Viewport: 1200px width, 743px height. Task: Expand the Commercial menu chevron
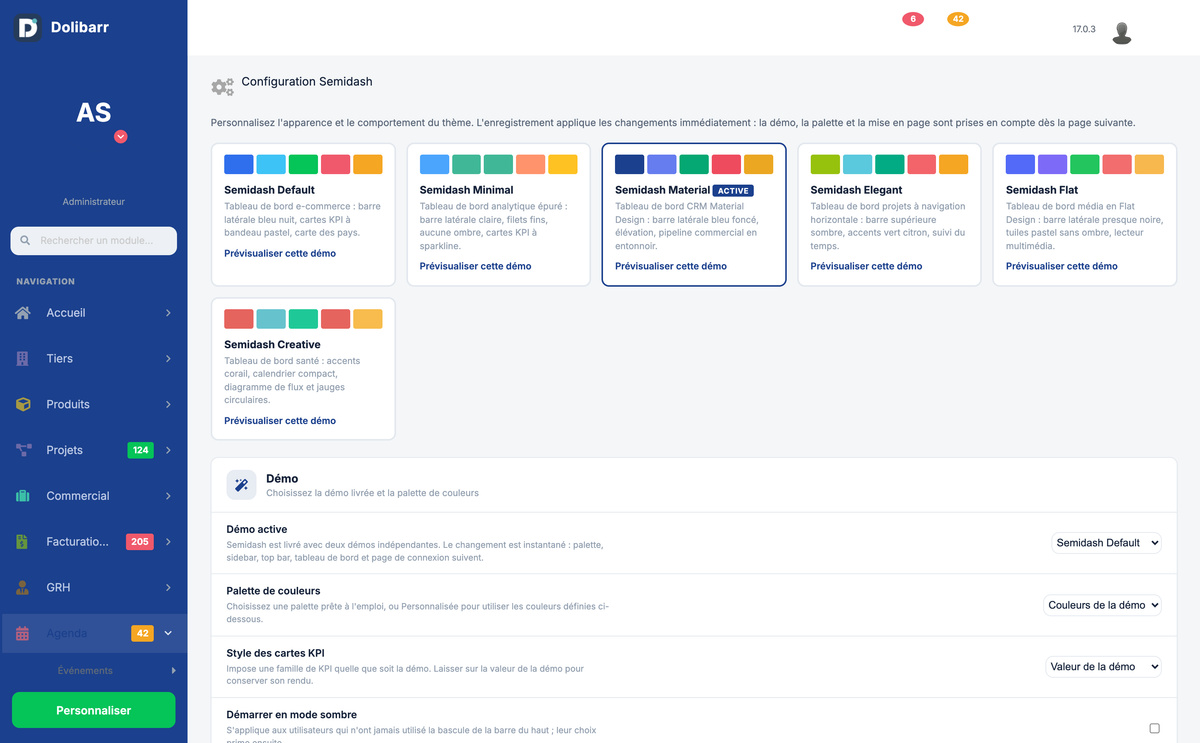click(x=168, y=496)
